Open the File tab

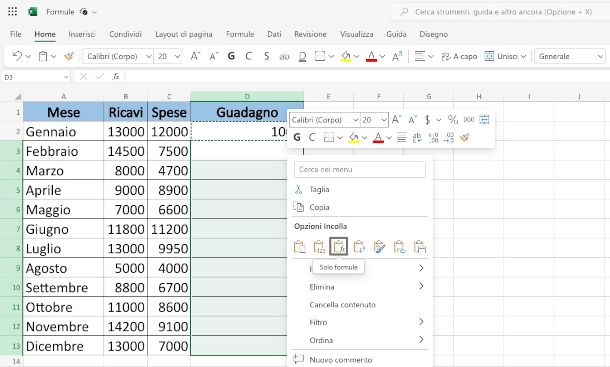click(16, 34)
